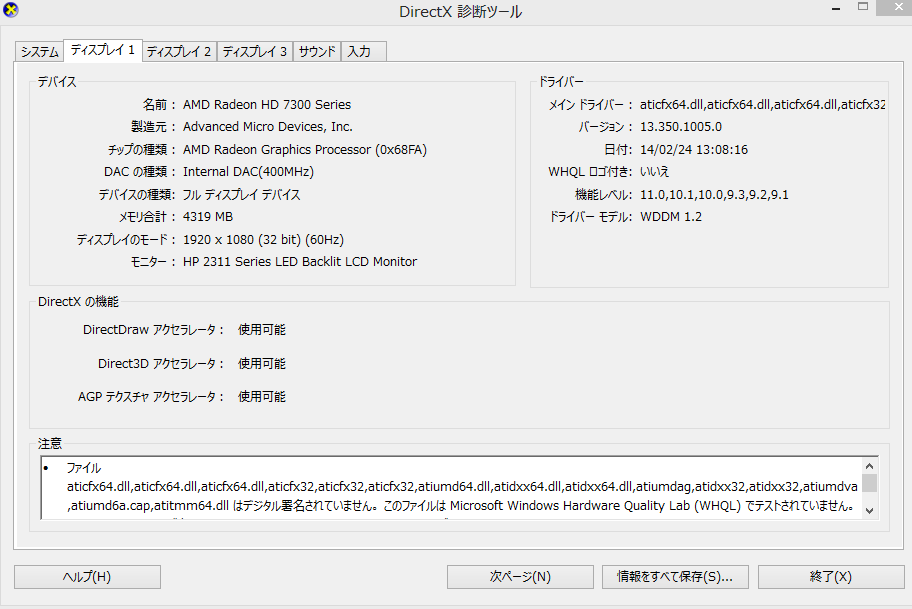Click the ファイル note text in 注意 box
The width and height of the screenshot is (912, 609).
point(84,468)
